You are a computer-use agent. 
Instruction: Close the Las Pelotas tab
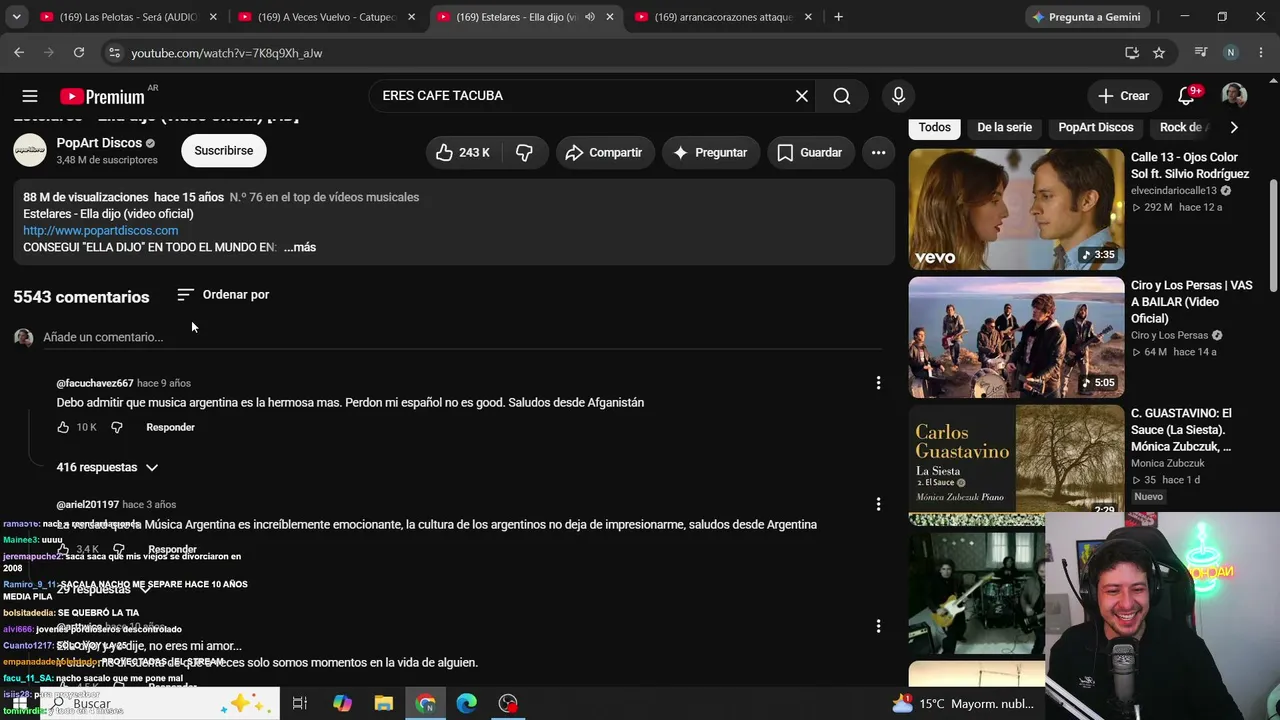(213, 17)
